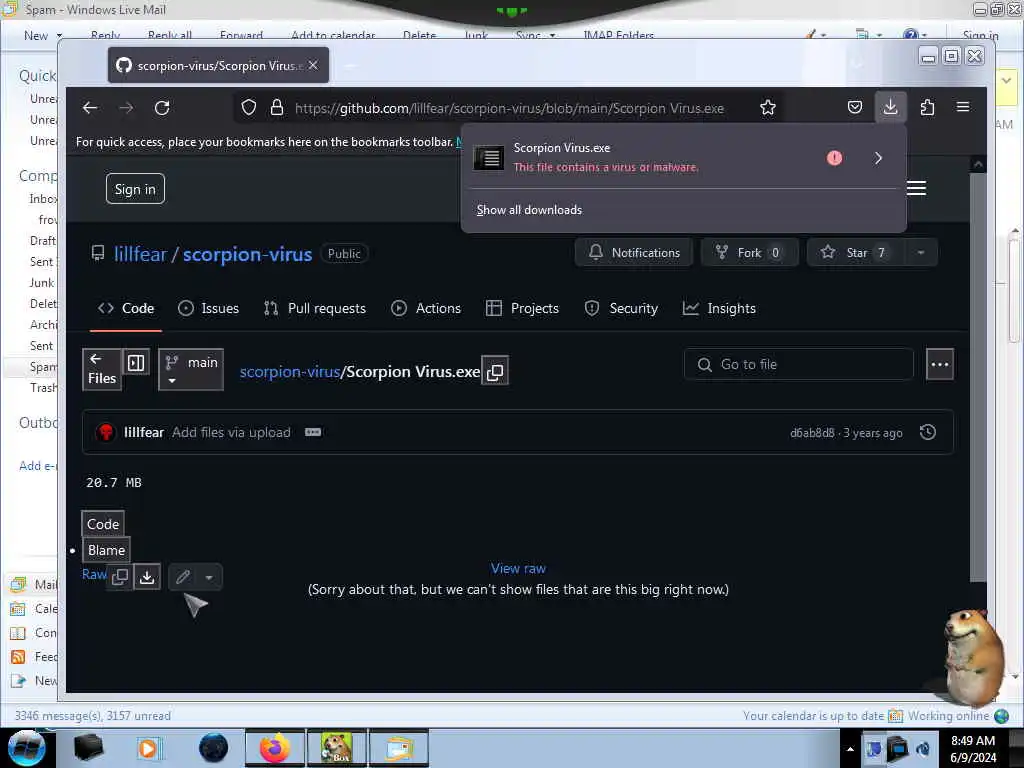This screenshot has height=768, width=1024.
Task: Reload the GitHub page
Action: 162,108
